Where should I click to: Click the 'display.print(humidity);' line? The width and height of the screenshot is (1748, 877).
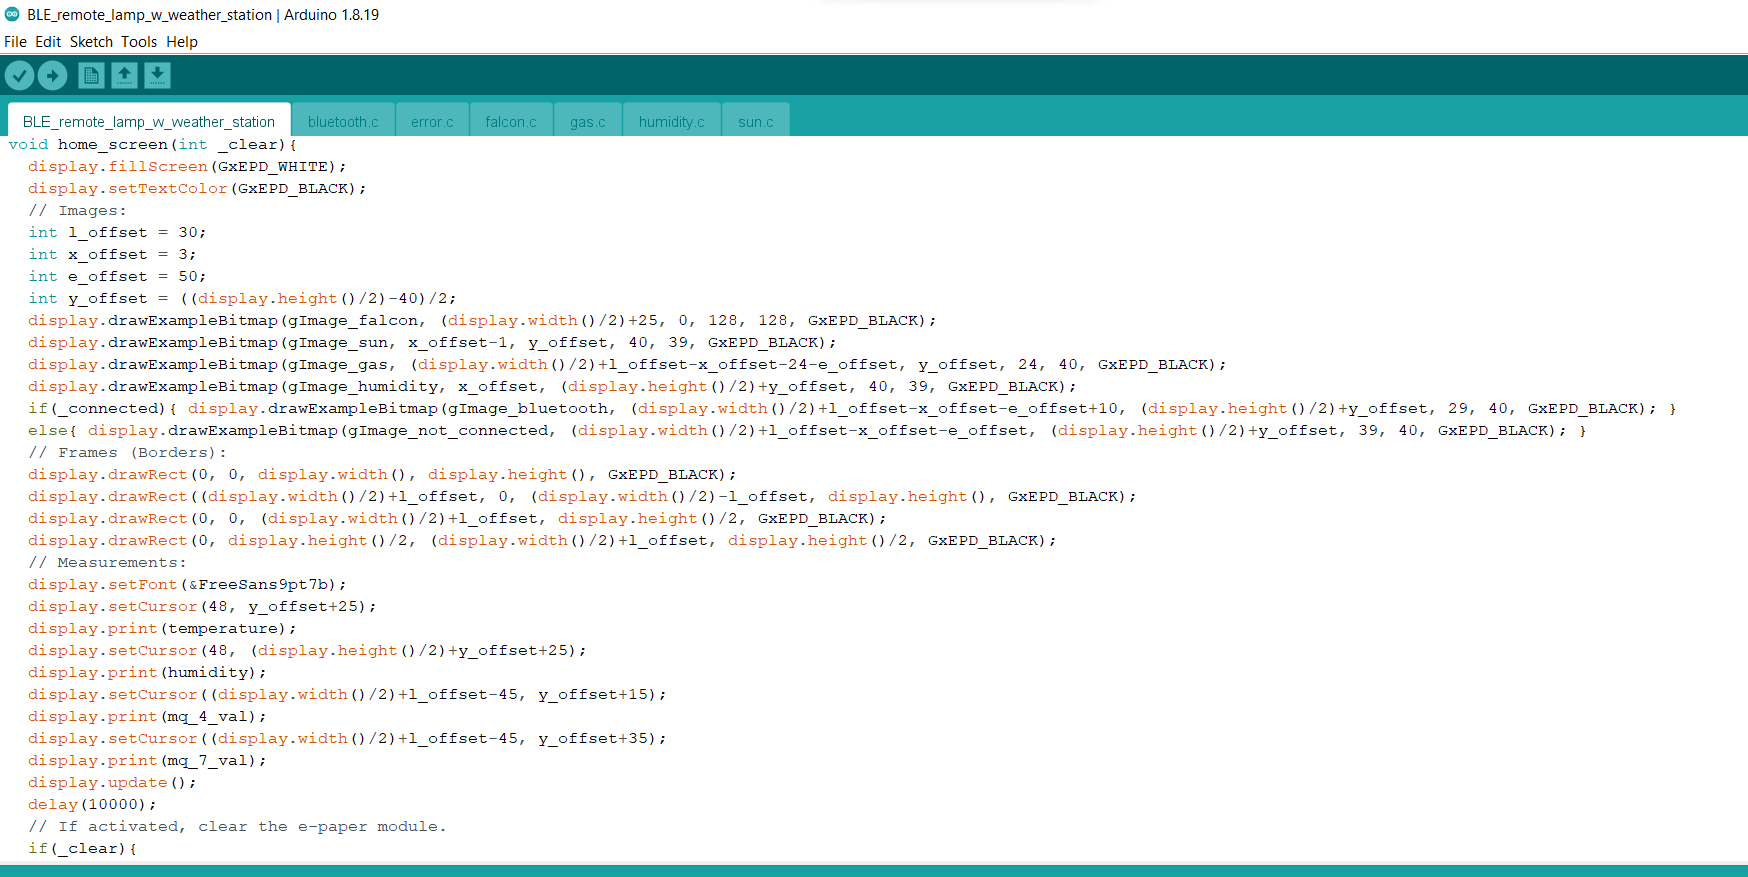(147, 672)
